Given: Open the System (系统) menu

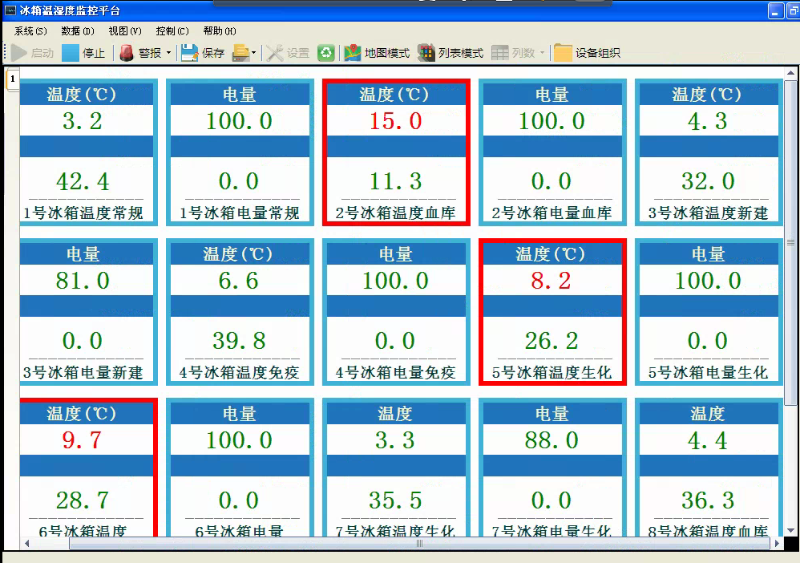Looking at the screenshot, I should click(x=31, y=31).
